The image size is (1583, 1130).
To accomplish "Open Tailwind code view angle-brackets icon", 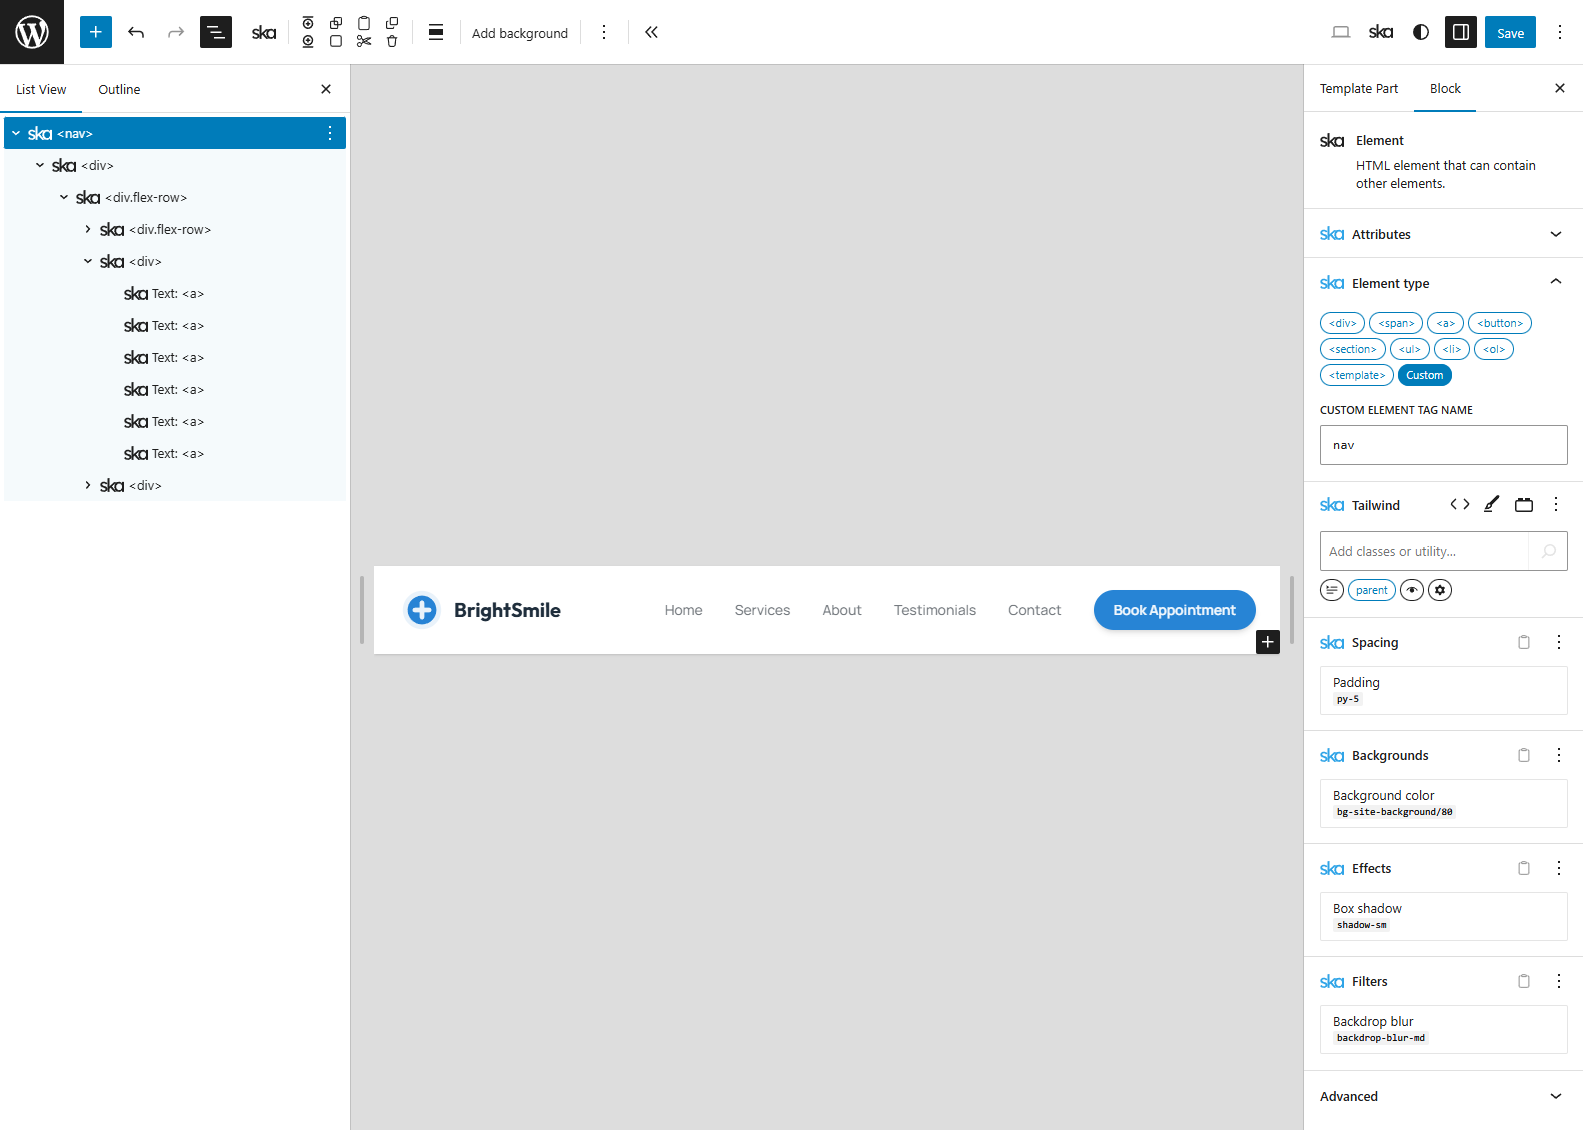I will 1460,504.
